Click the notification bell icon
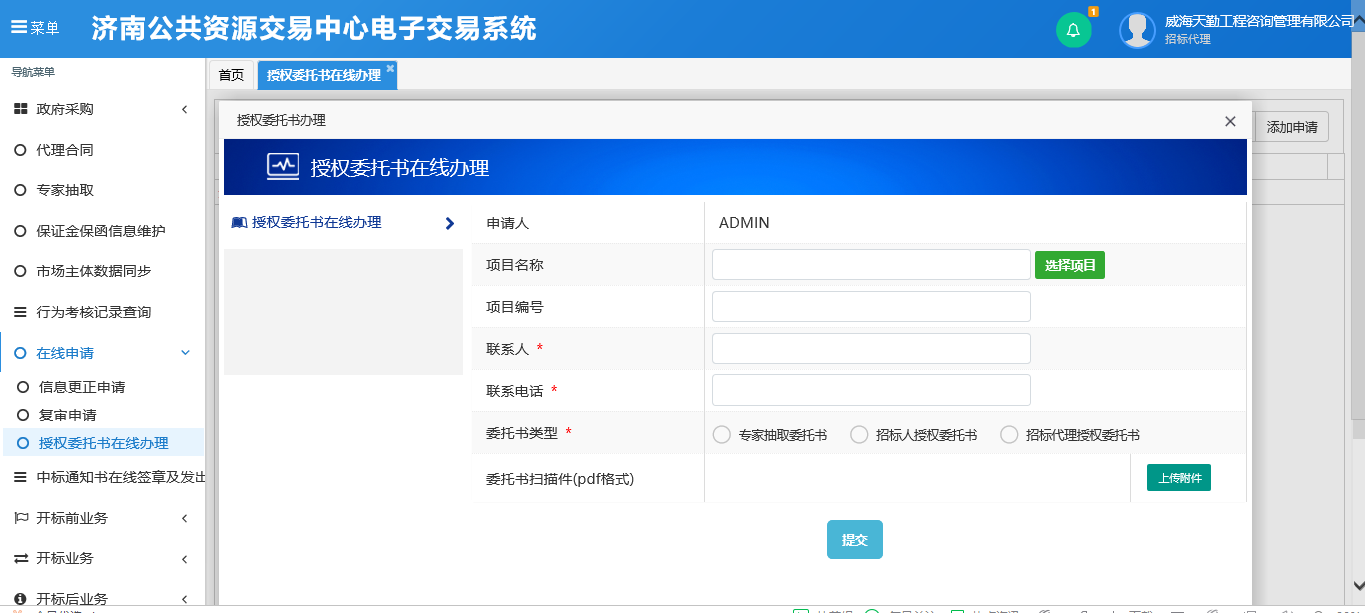The image size is (1365, 613). [x=1073, y=29]
